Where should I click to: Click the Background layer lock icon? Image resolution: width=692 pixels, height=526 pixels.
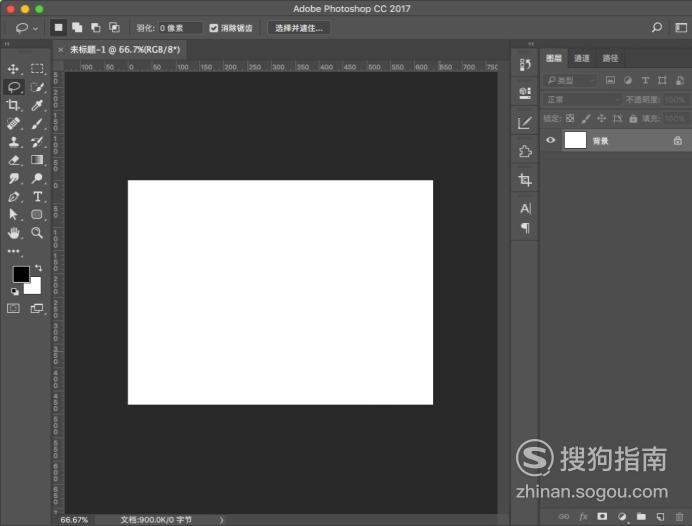point(677,141)
